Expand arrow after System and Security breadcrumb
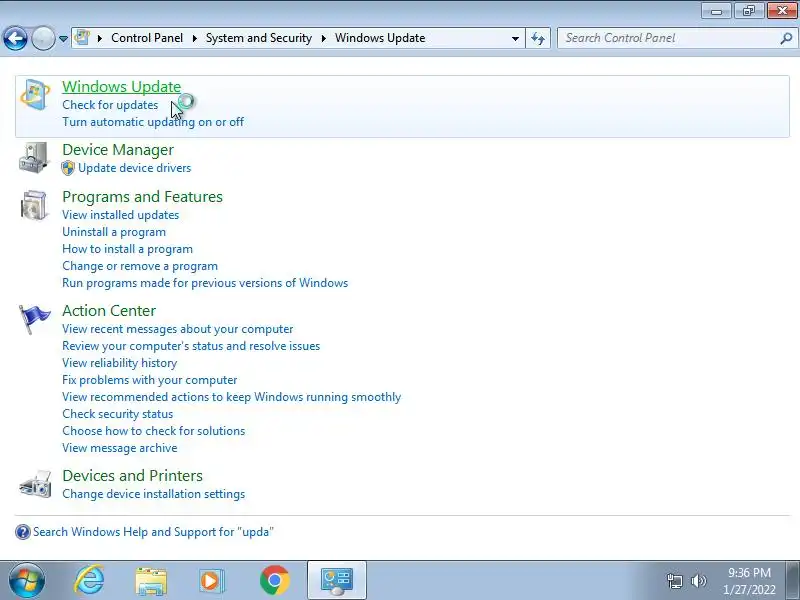Image resolution: width=800 pixels, height=600 pixels. tap(323, 38)
